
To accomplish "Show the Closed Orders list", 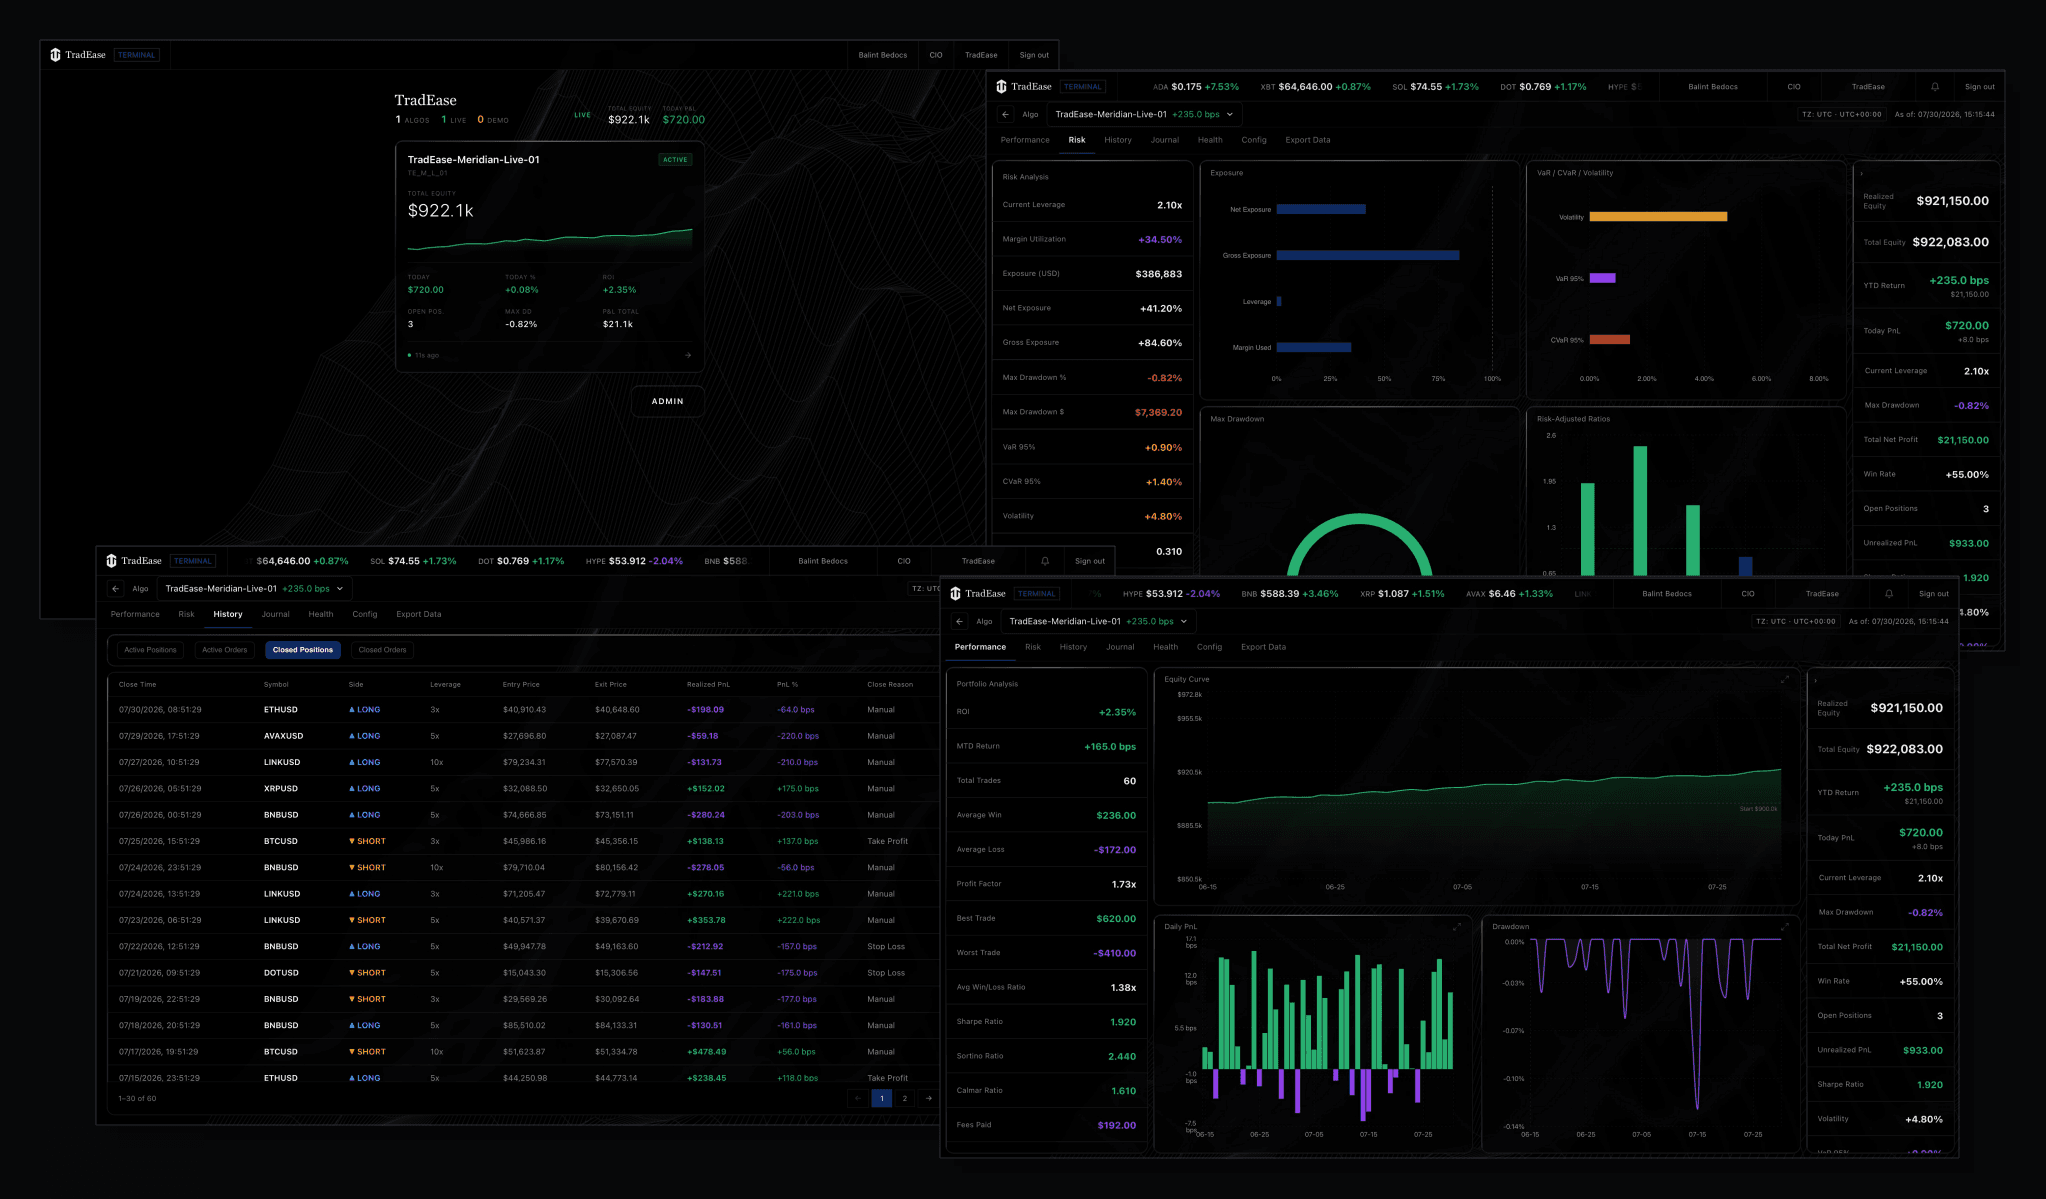I will click(x=383, y=650).
